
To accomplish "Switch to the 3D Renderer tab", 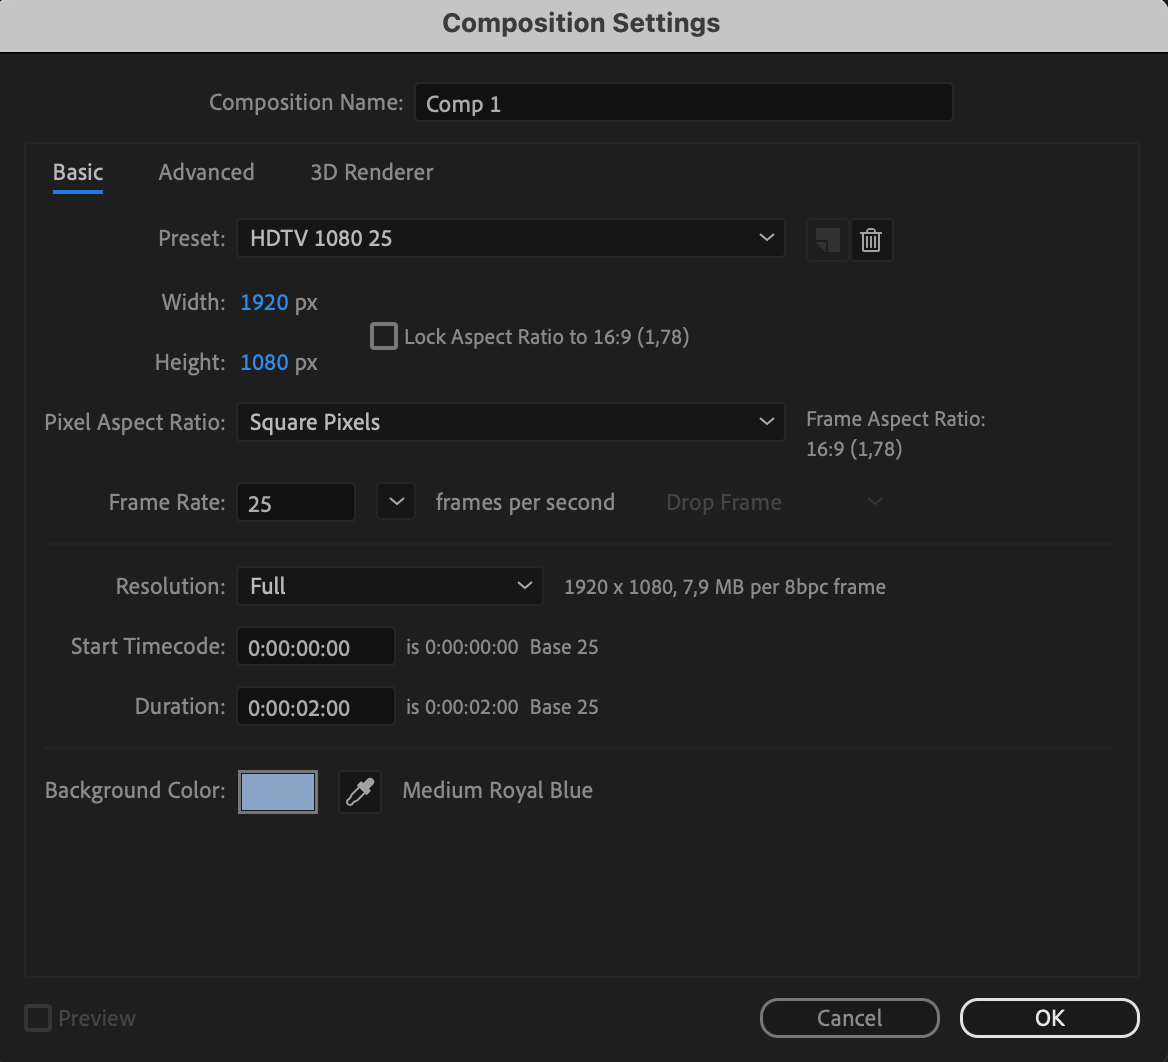I will tap(372, 172).
